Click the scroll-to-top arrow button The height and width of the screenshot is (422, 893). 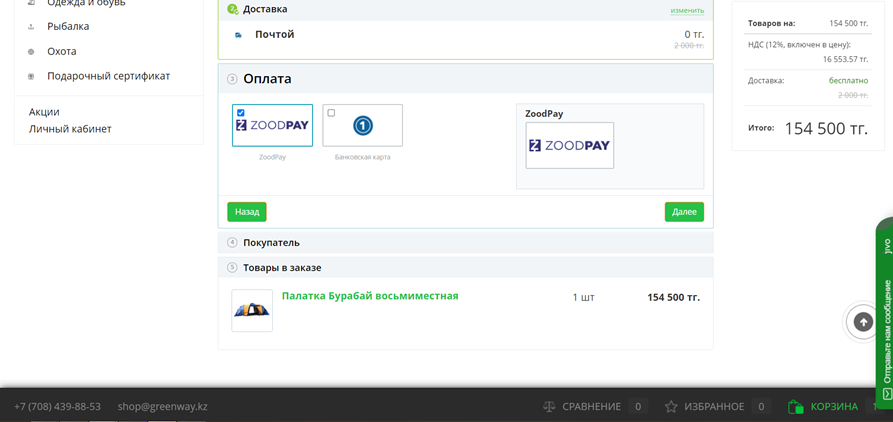[863, 322]
